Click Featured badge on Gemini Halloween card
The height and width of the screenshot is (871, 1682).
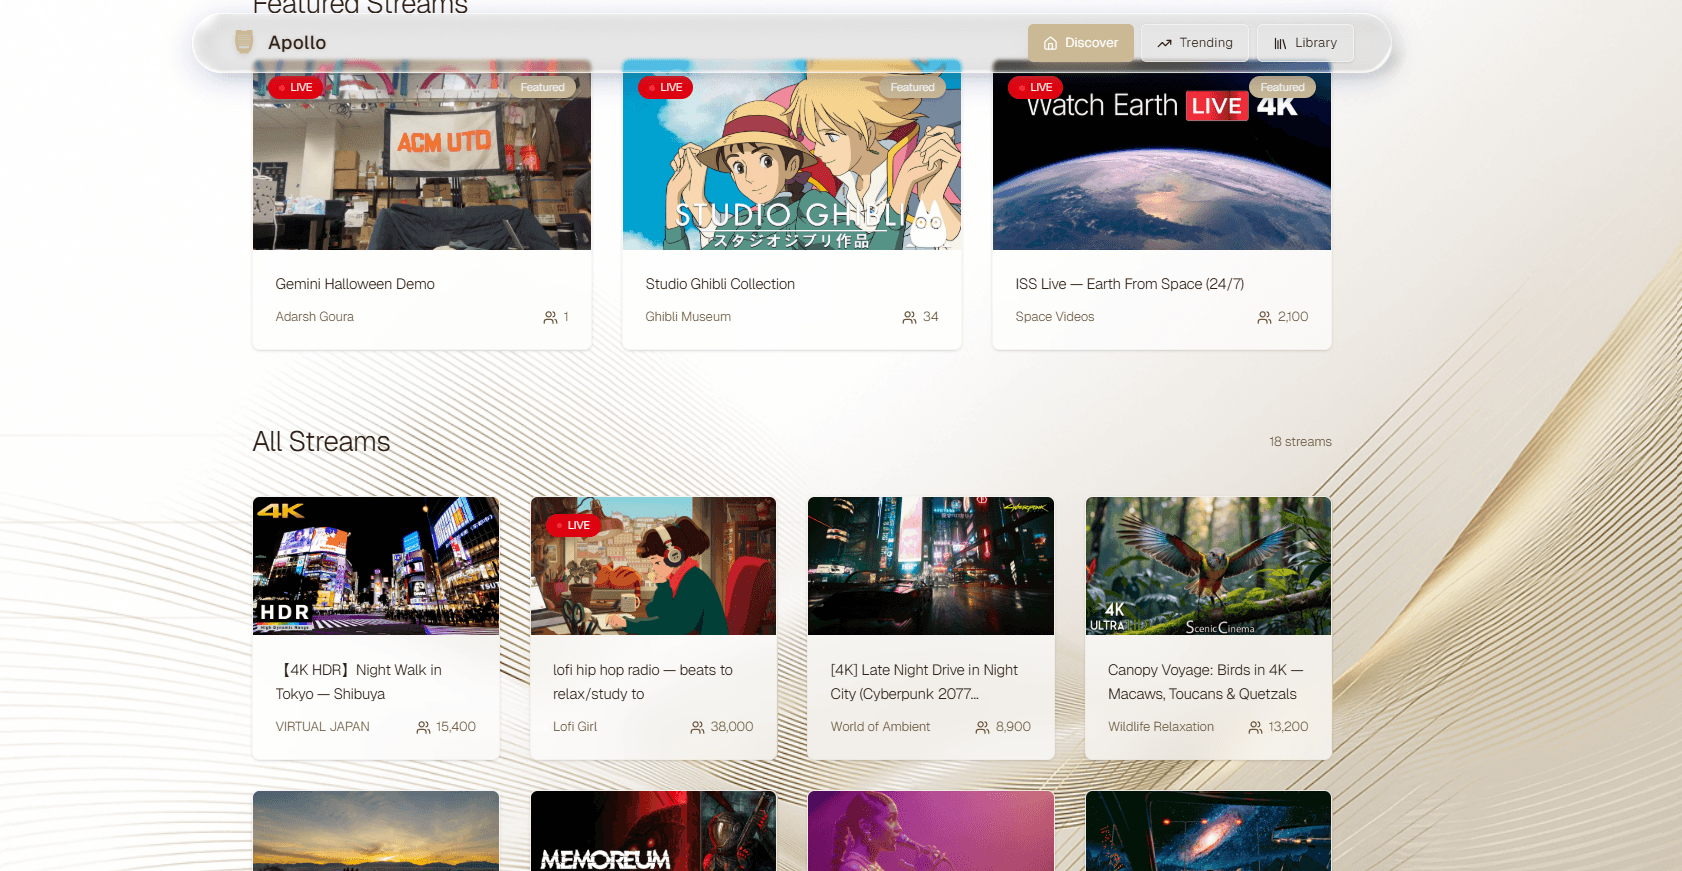(542, 87)
